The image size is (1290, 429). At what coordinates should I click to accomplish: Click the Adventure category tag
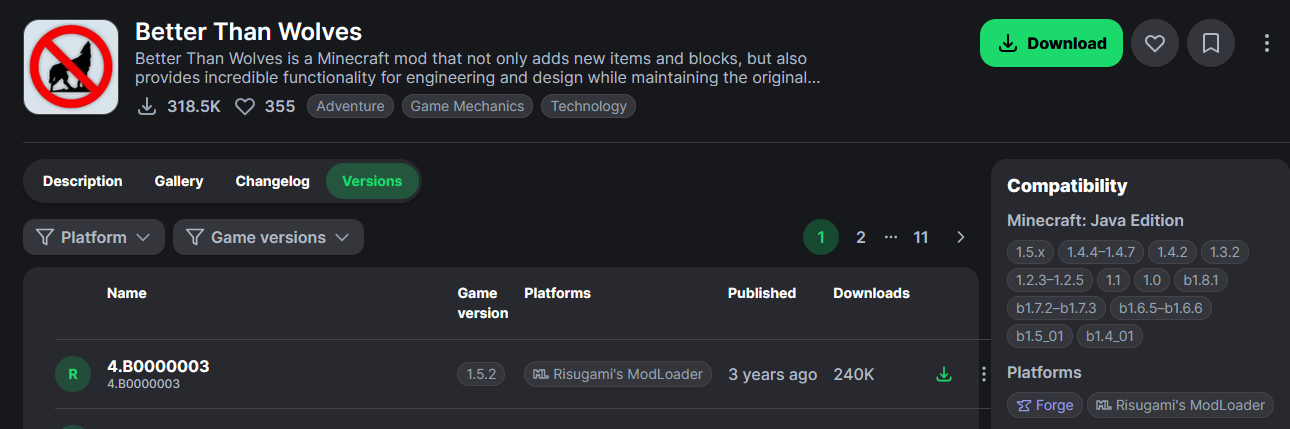[x=350, y=106]
